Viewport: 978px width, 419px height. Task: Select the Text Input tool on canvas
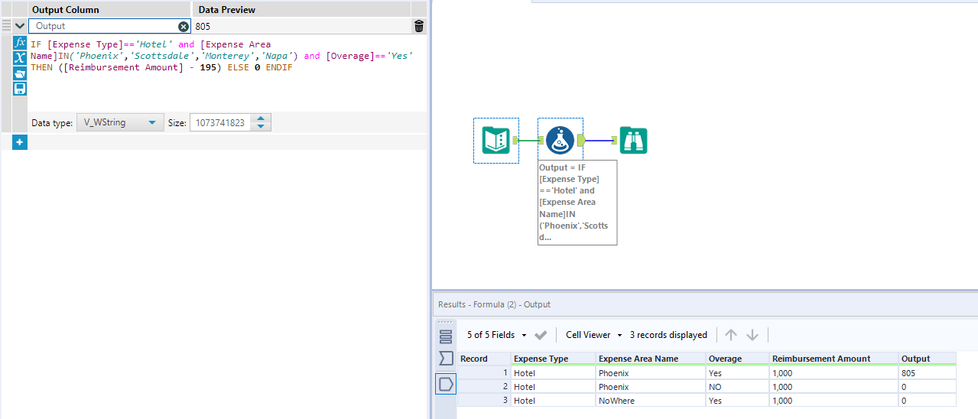pos(496,140)
